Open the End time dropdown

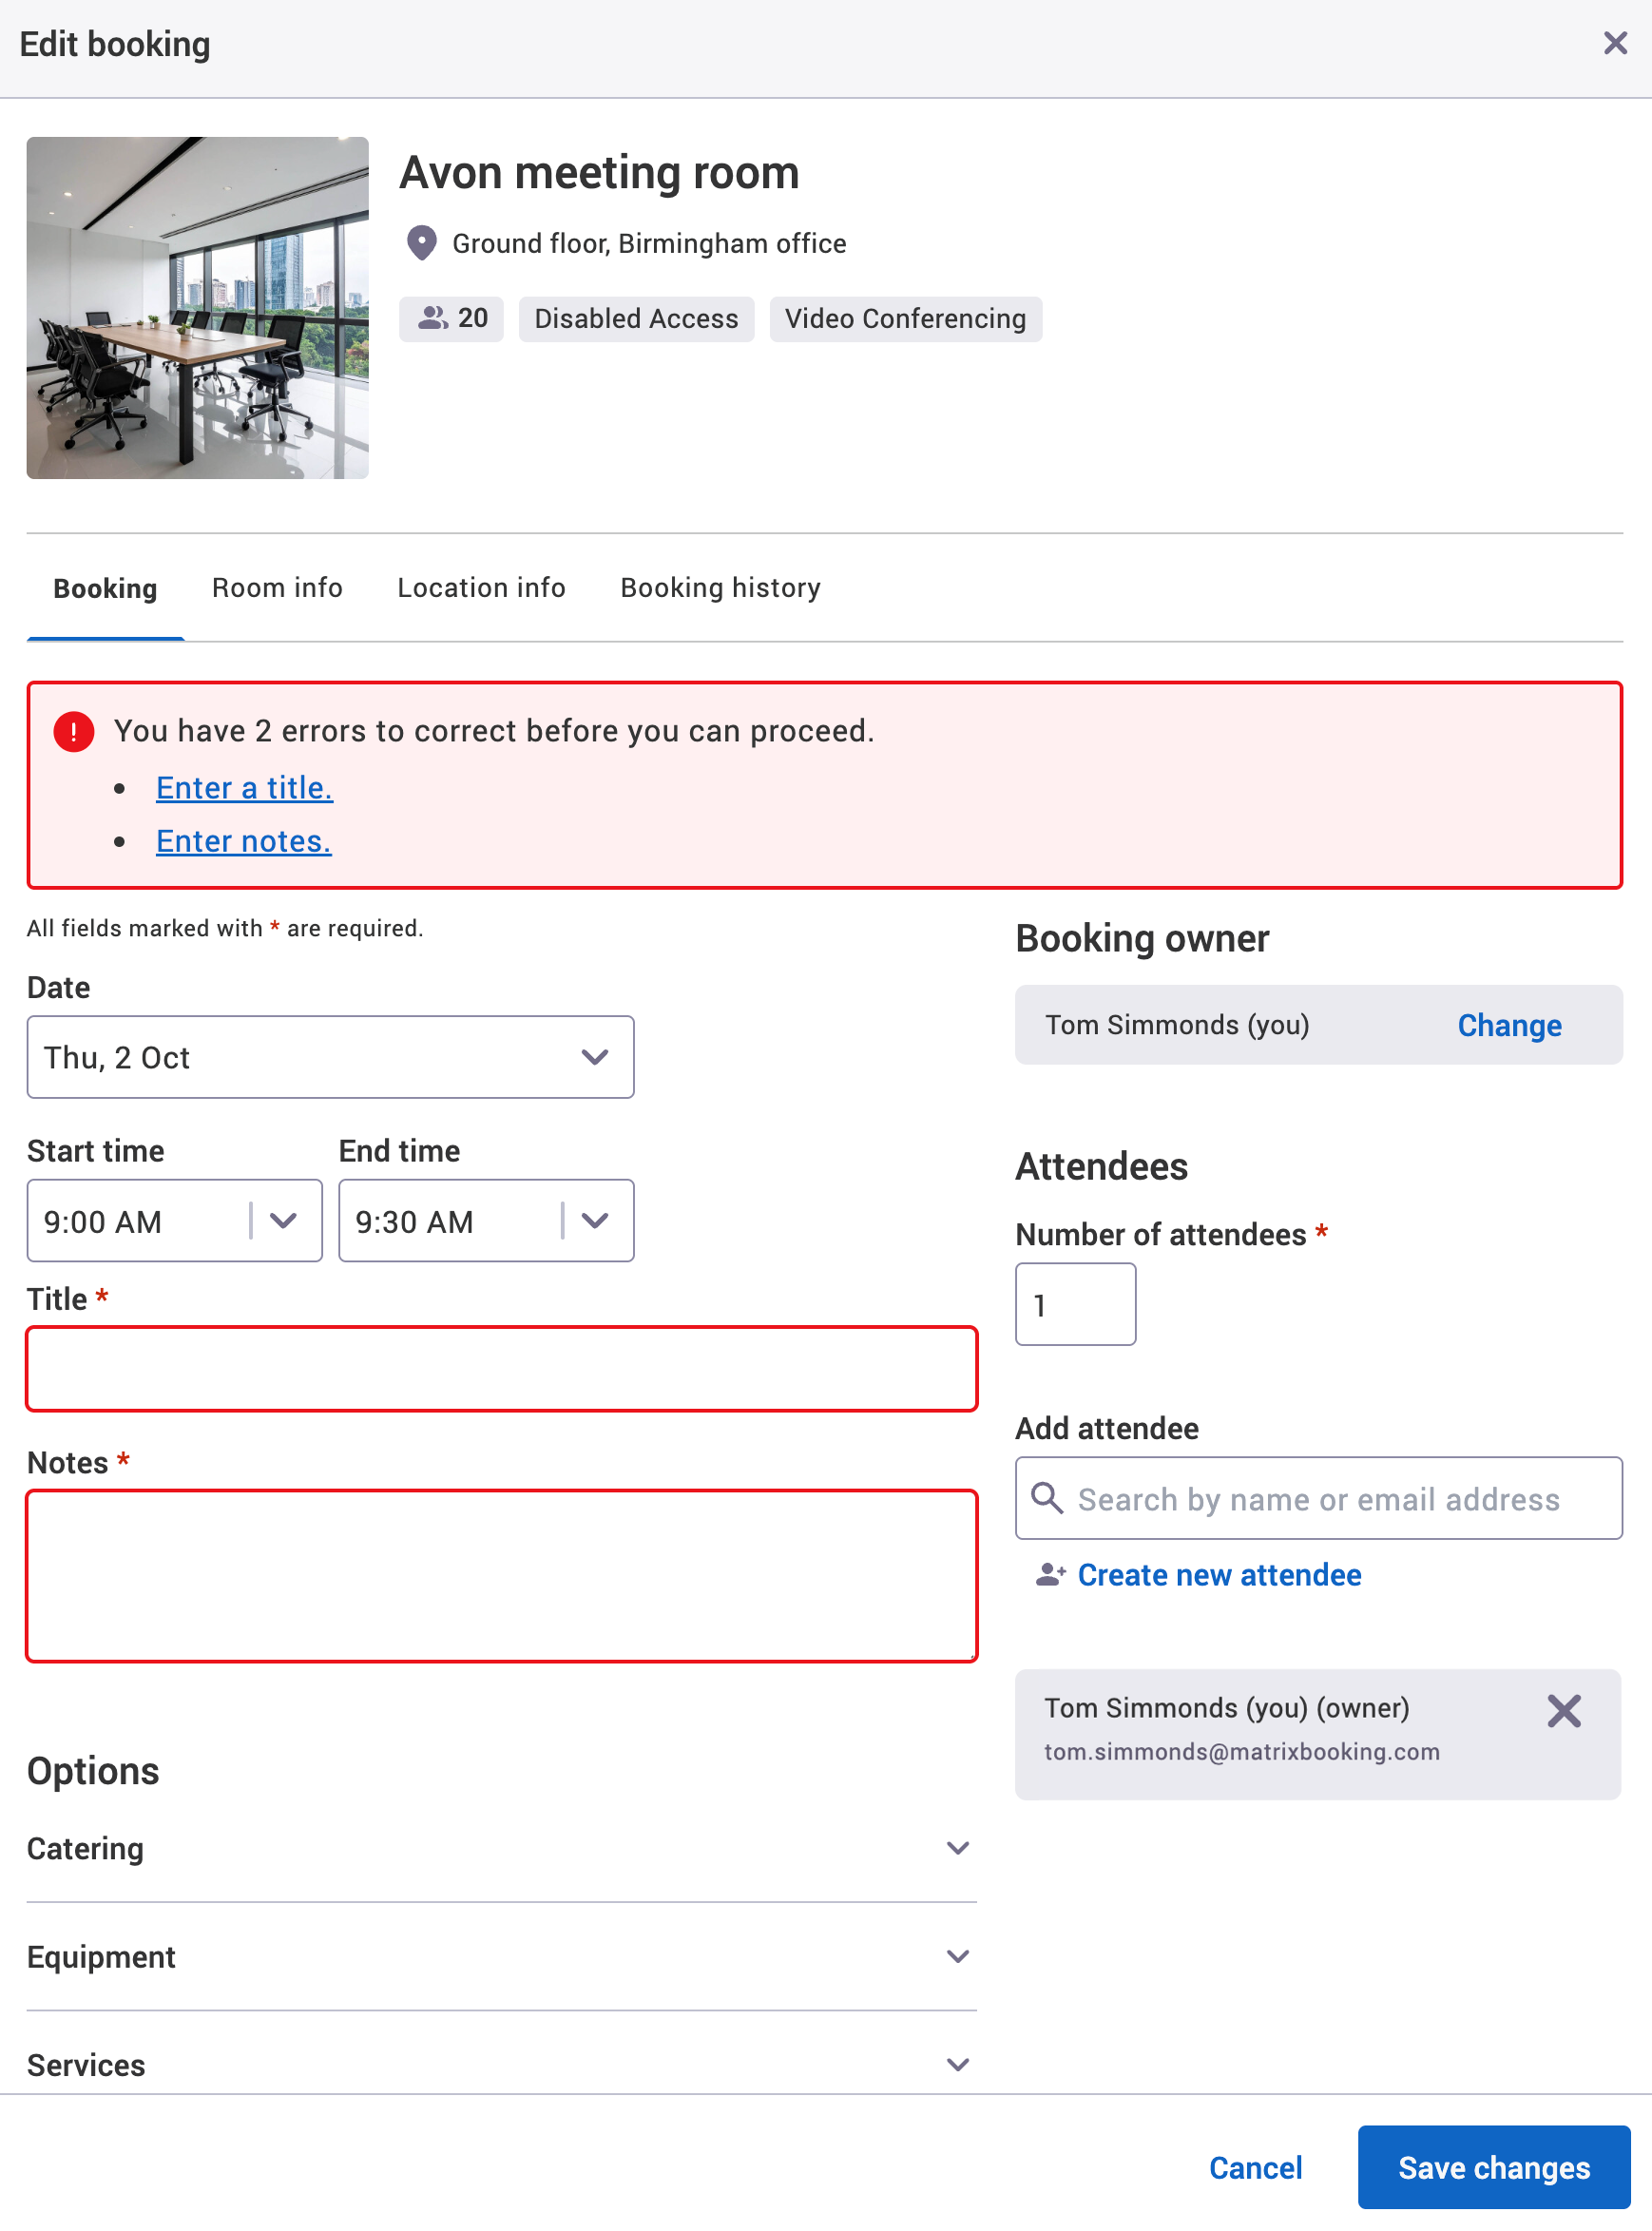(x=596, y=1220)
